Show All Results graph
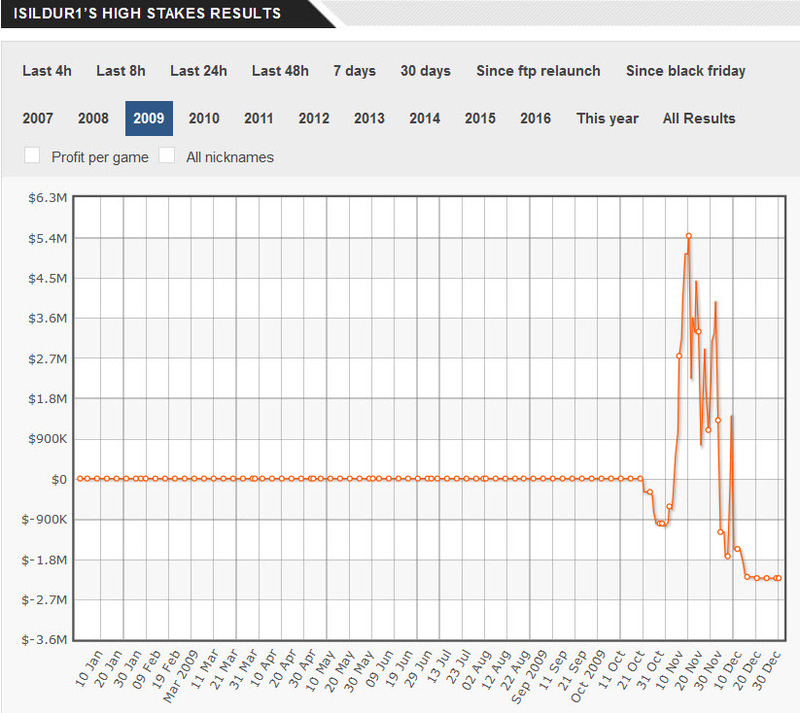Viewport: 800px width, 713px height. coord(698,118)
